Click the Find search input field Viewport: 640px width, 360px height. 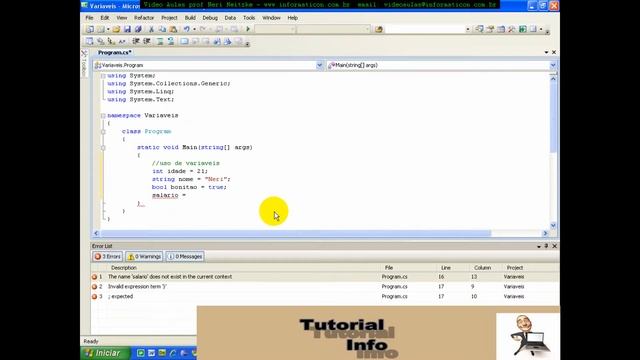pos(424,29)
